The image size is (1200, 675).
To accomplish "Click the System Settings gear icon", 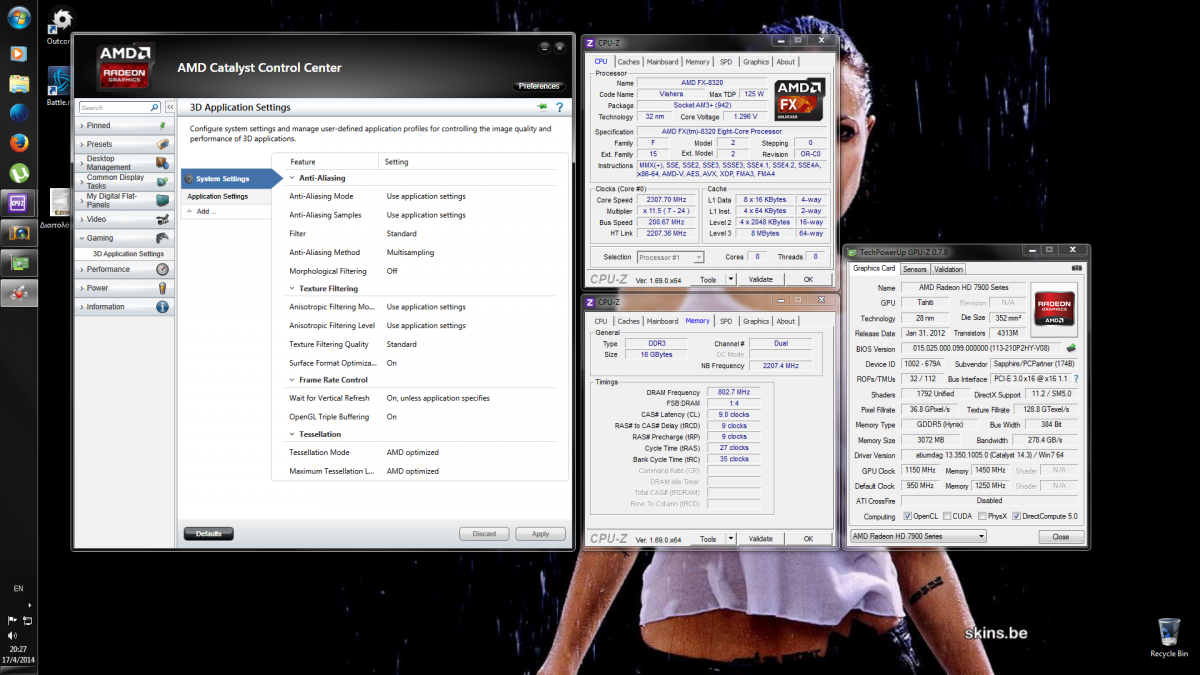I will 188,179.
